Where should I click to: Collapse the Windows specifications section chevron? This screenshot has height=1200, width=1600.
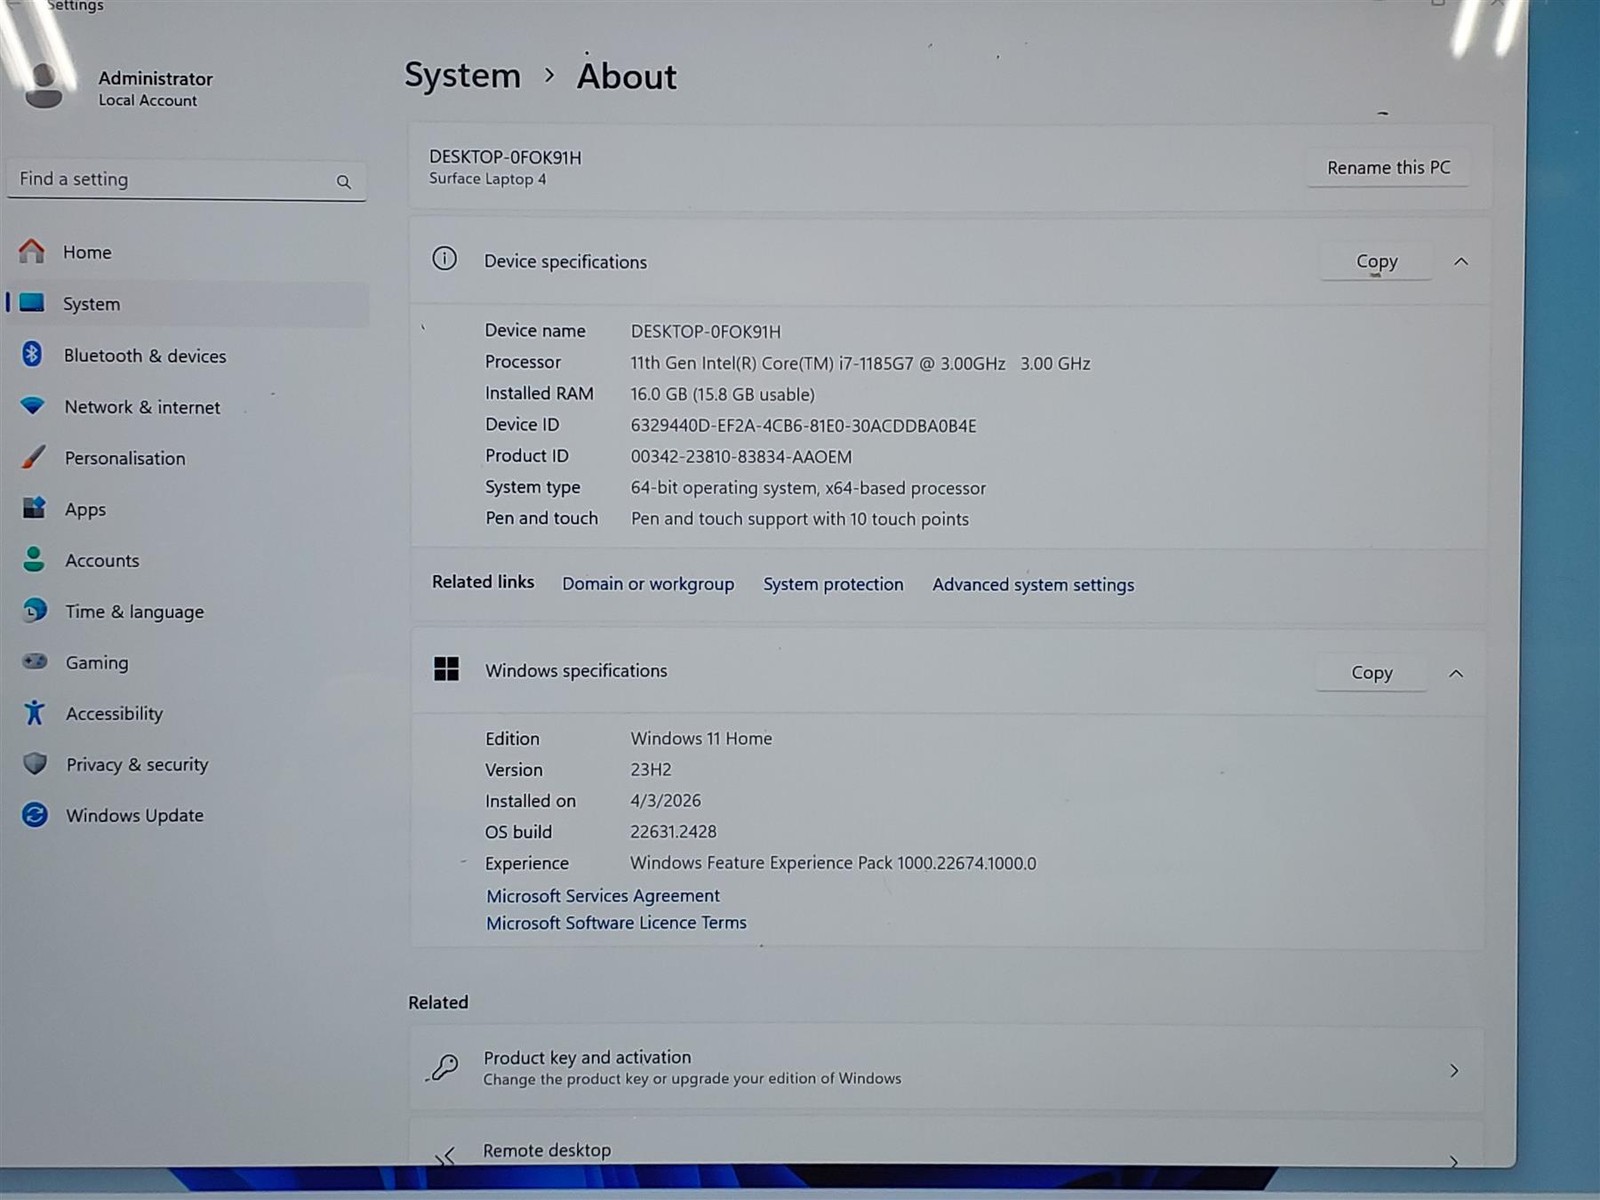click(x=1456, y=674)
